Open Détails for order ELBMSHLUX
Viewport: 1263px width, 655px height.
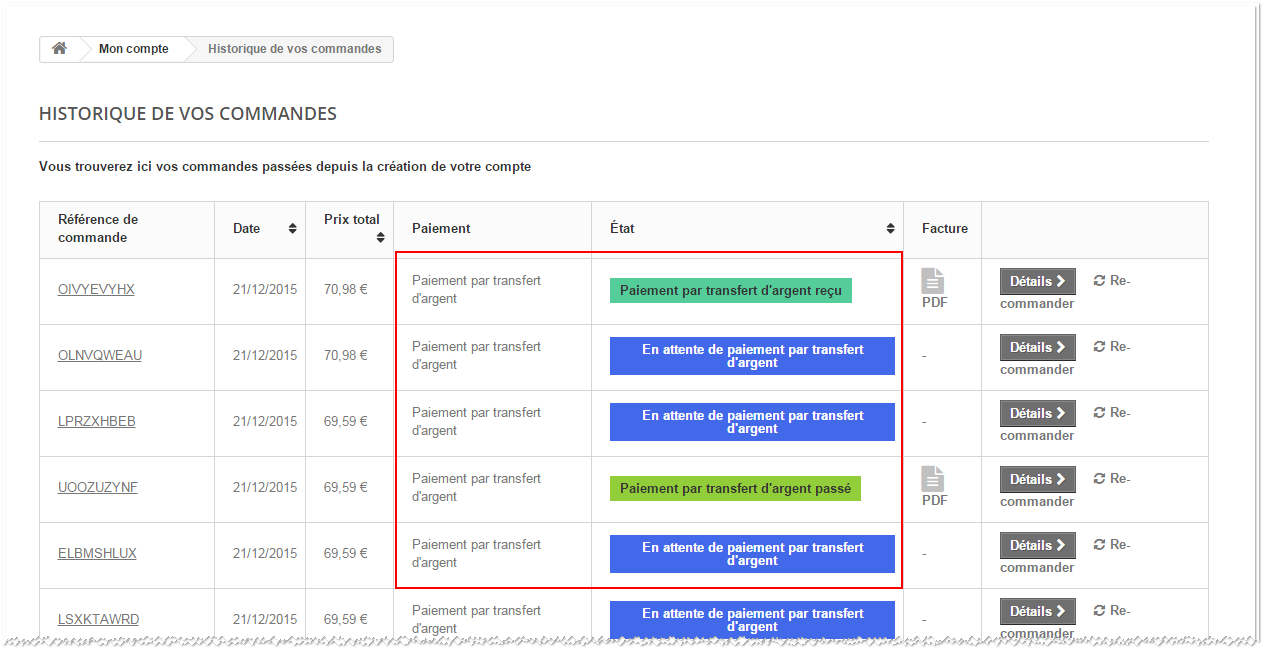tap(1037, 546)
